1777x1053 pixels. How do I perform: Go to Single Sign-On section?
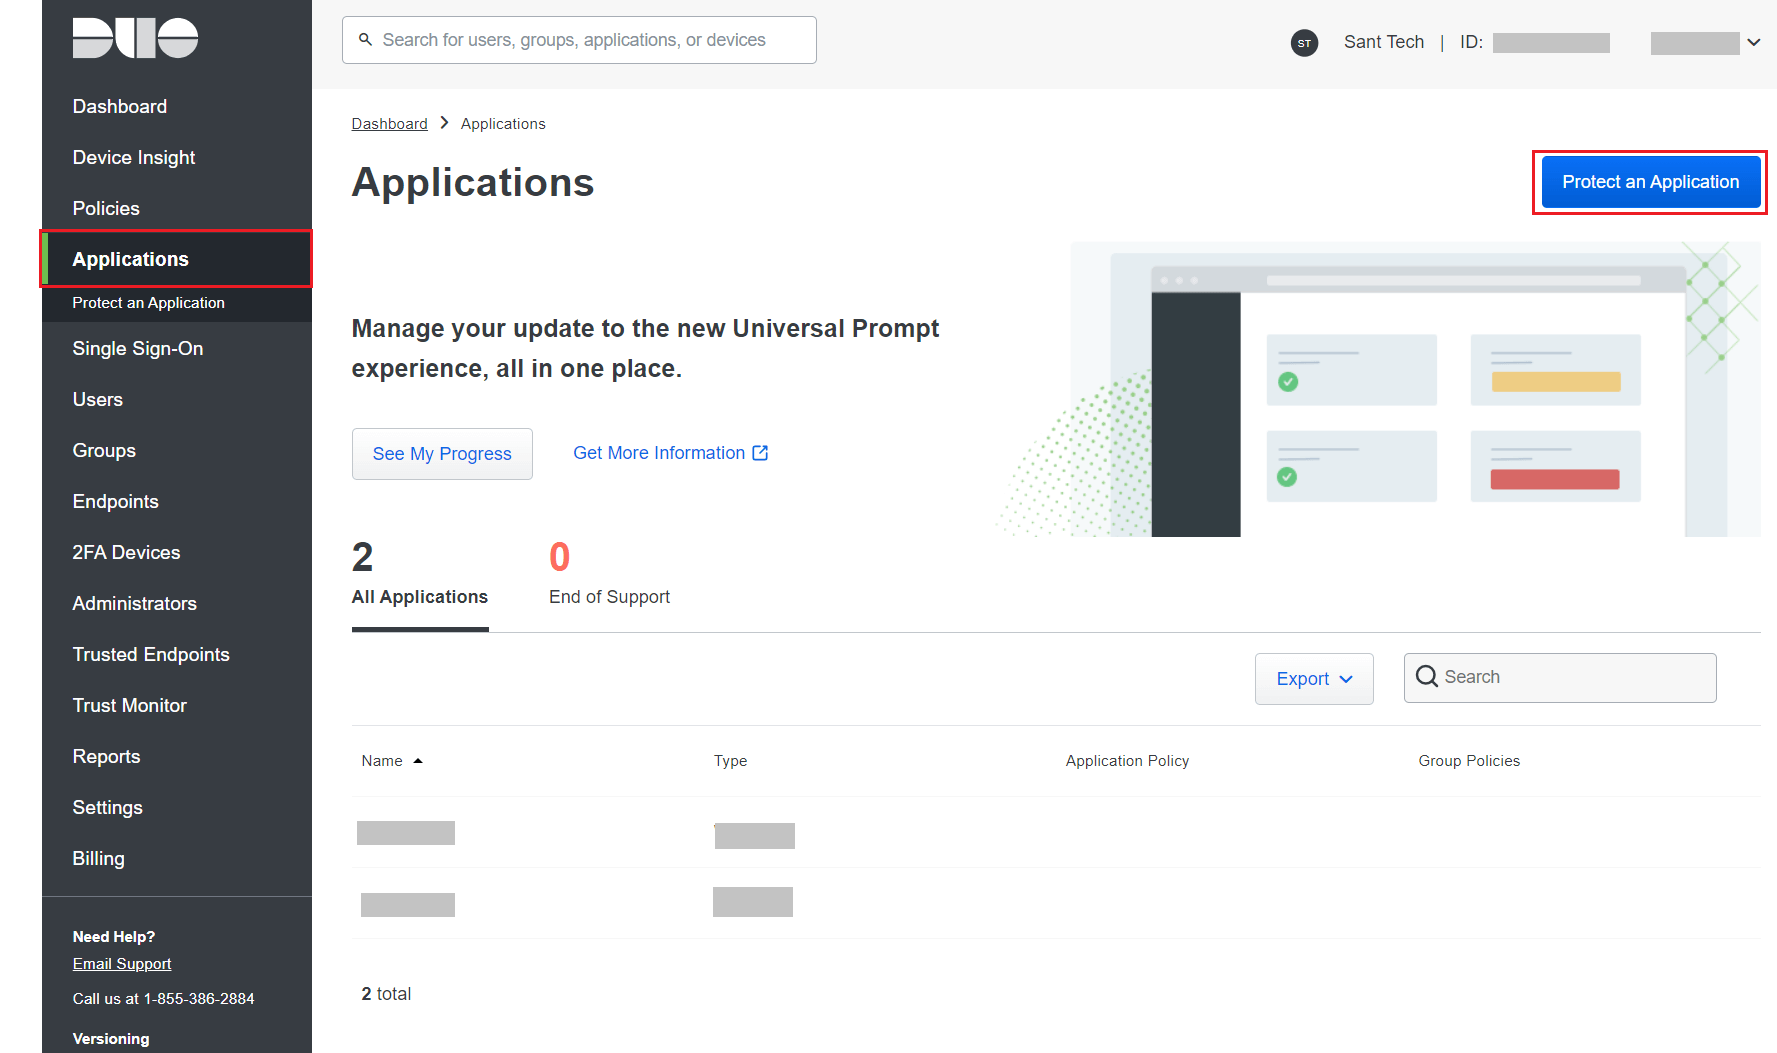[138, 348]
